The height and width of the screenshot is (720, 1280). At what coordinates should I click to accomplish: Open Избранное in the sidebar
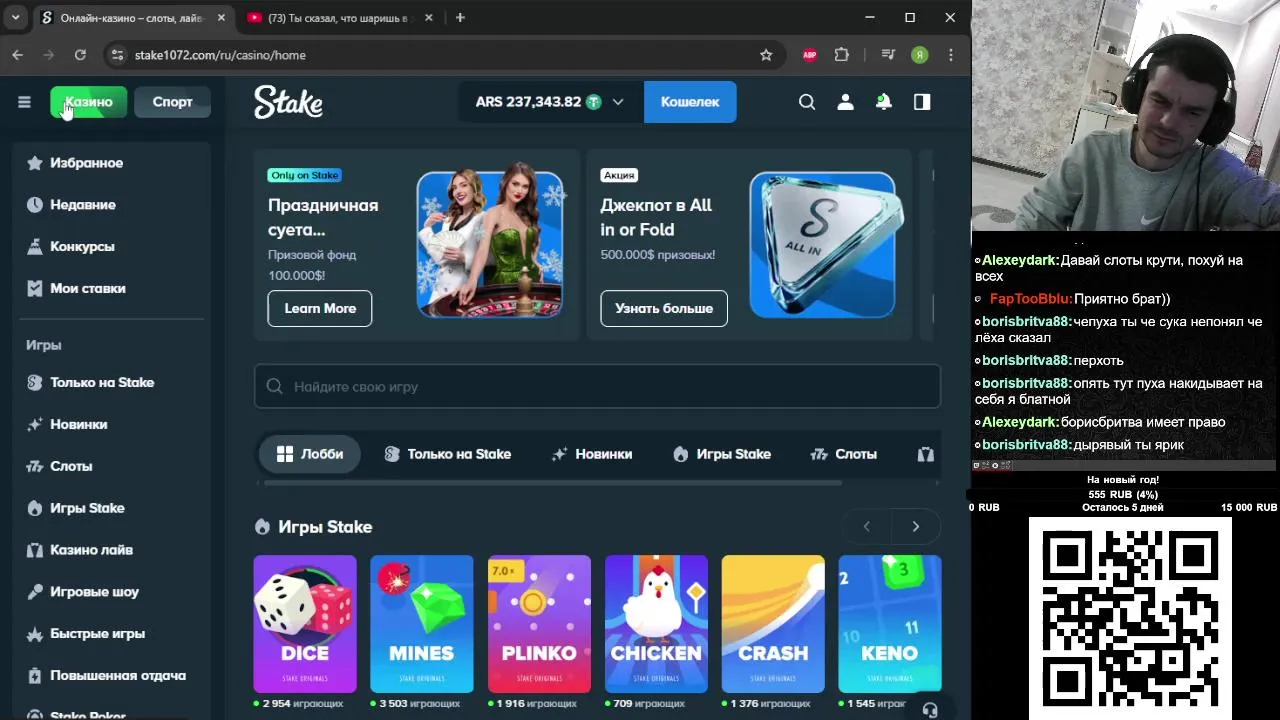(x=112, y=163)
